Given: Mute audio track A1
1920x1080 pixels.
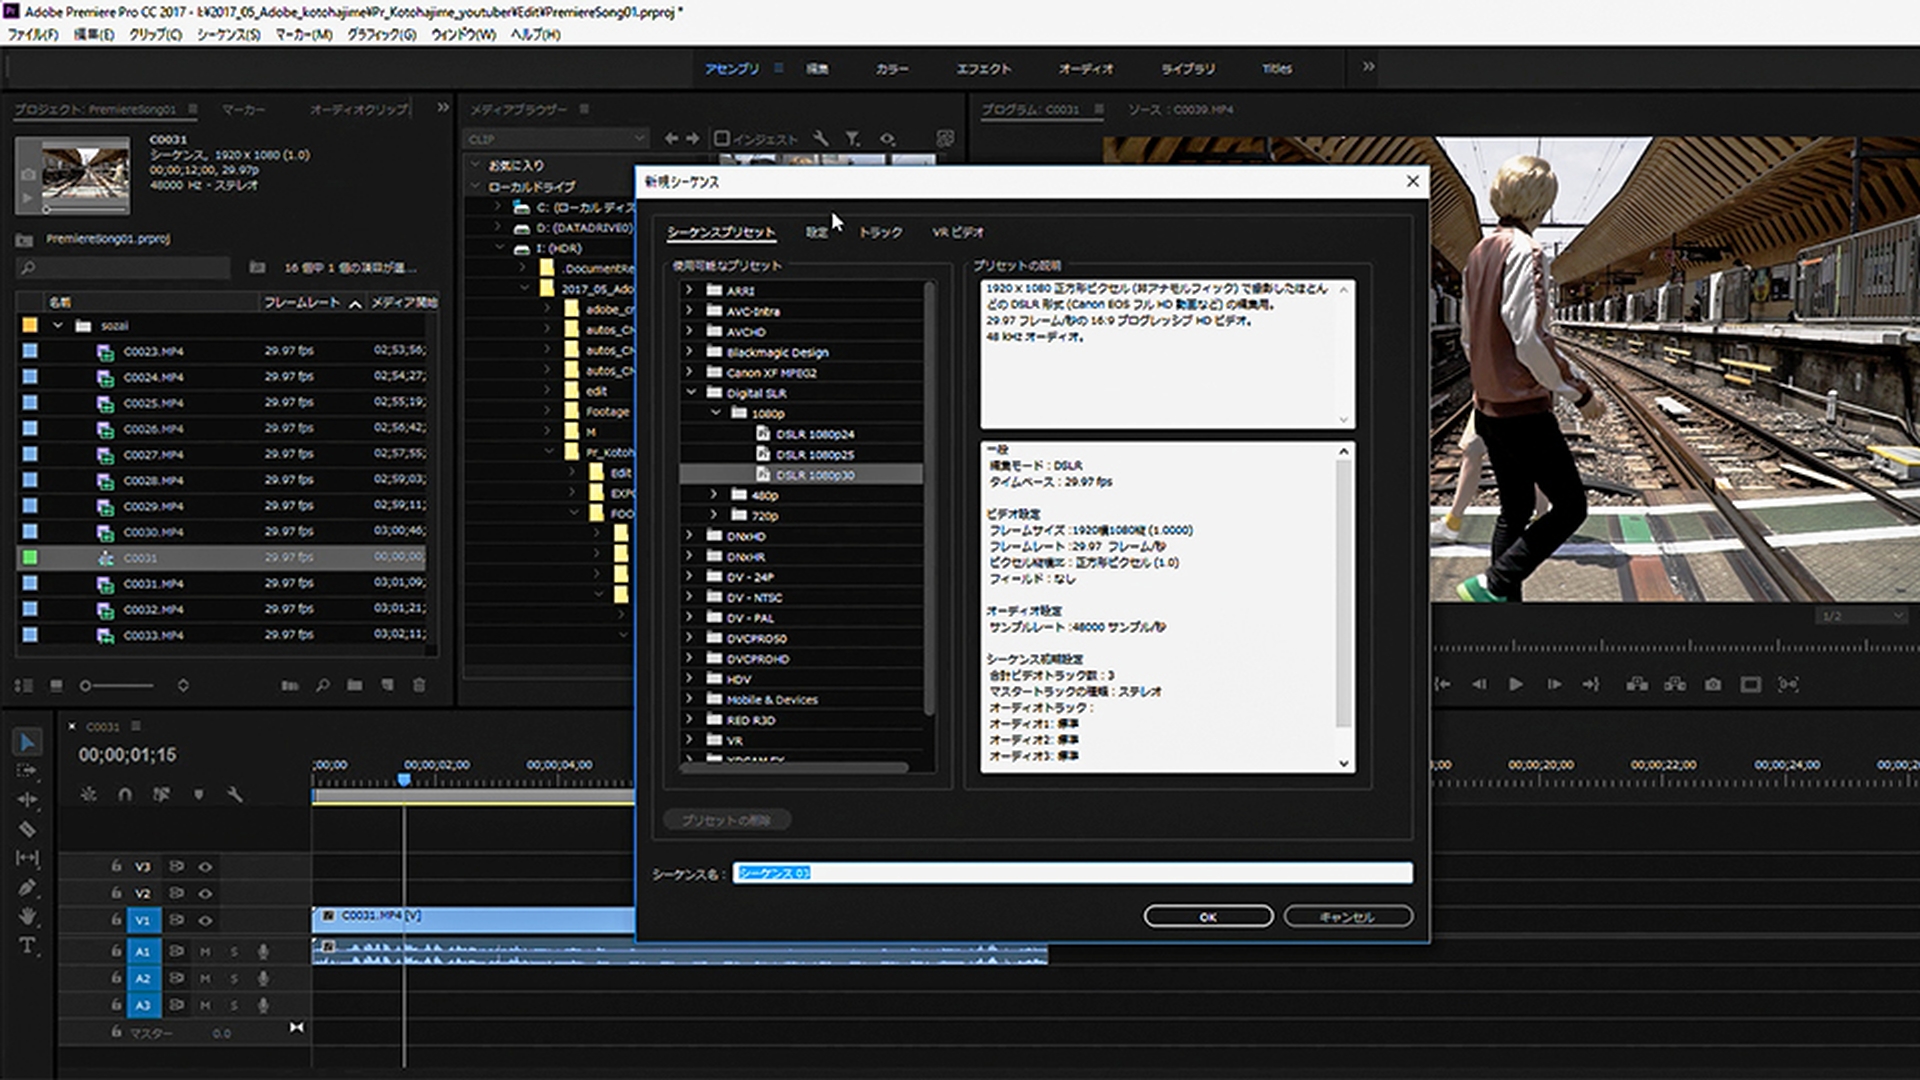Looking at the screenshot, I should click(205, 952).
